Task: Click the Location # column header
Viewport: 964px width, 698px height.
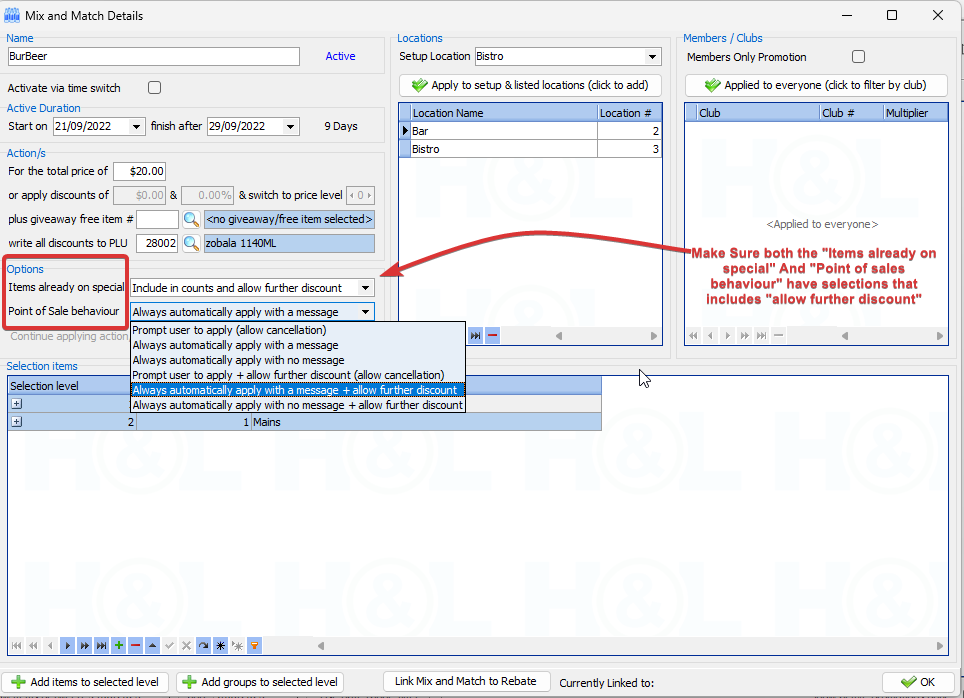Action: (629, 113)
